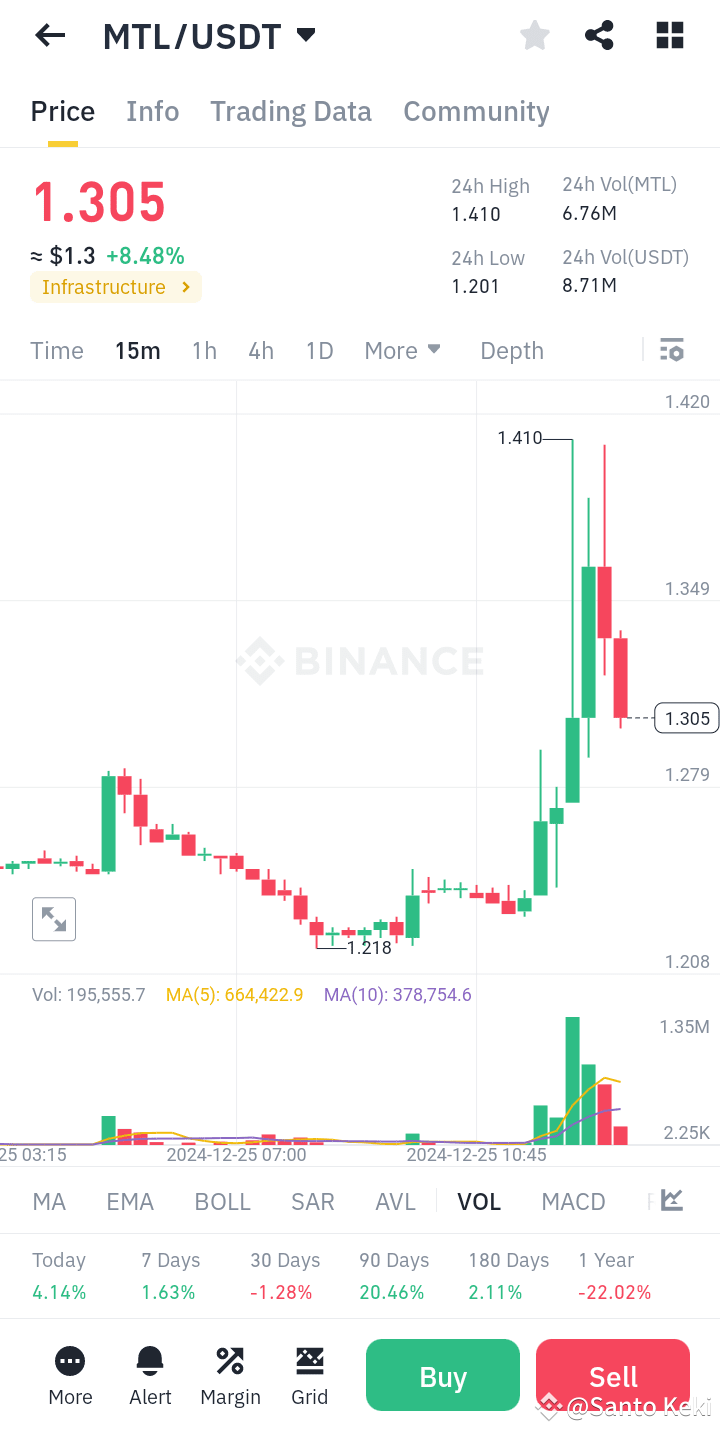Switch chart to 1D timeframe
The image size is (720, 1430).
(319, 350)
